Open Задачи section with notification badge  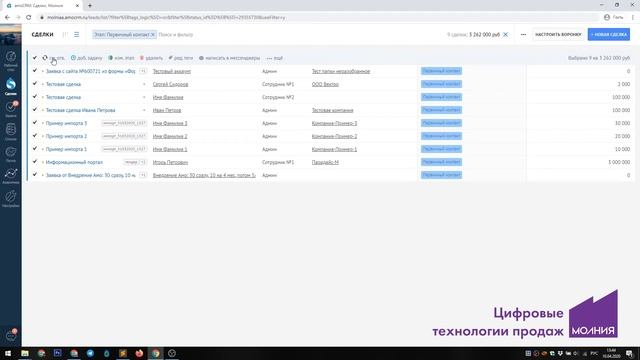[11, 109]
